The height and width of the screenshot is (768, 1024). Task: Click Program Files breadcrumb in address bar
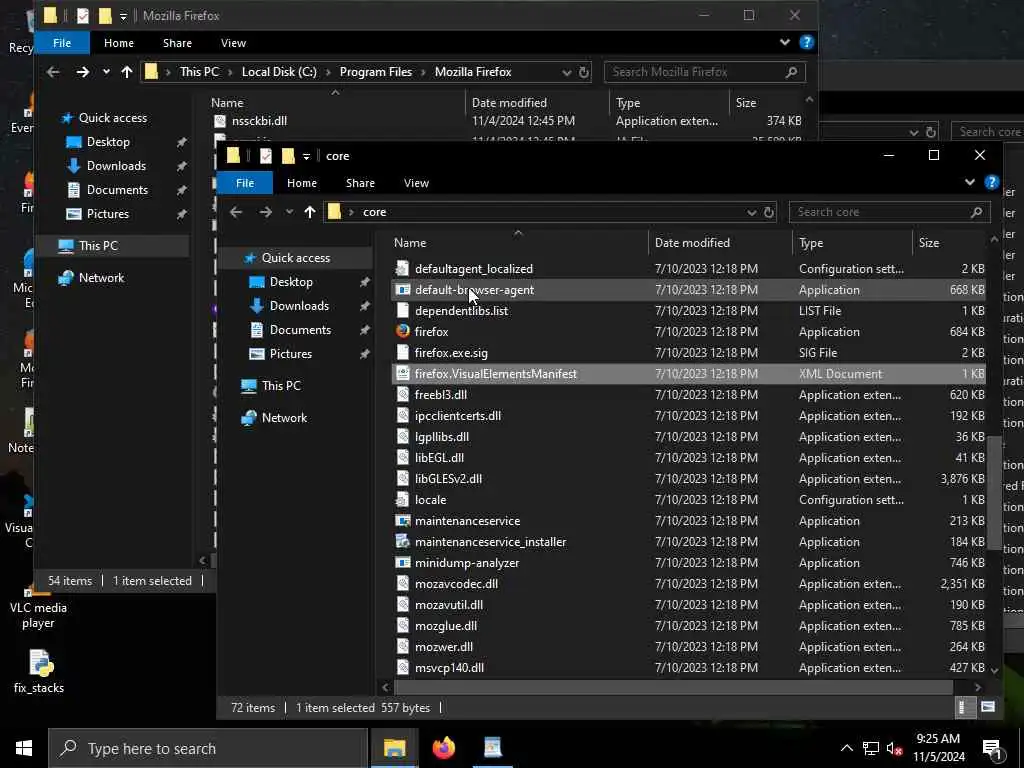[376, 72]
